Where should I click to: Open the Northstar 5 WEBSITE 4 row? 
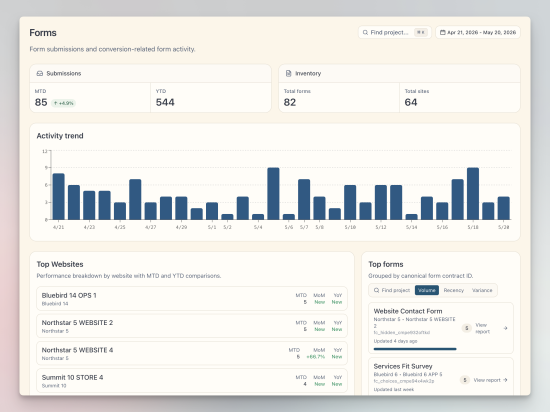tap(192, 353)
